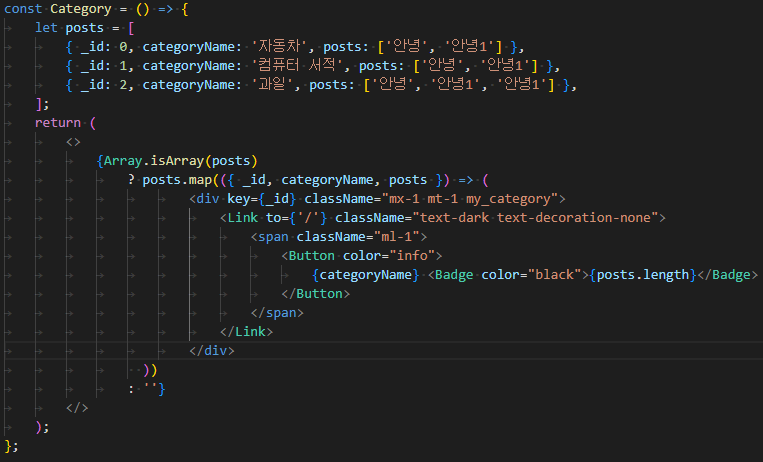Click the return keyword
The width and height of the screenshot is (763, 462).
pos(58,123)
